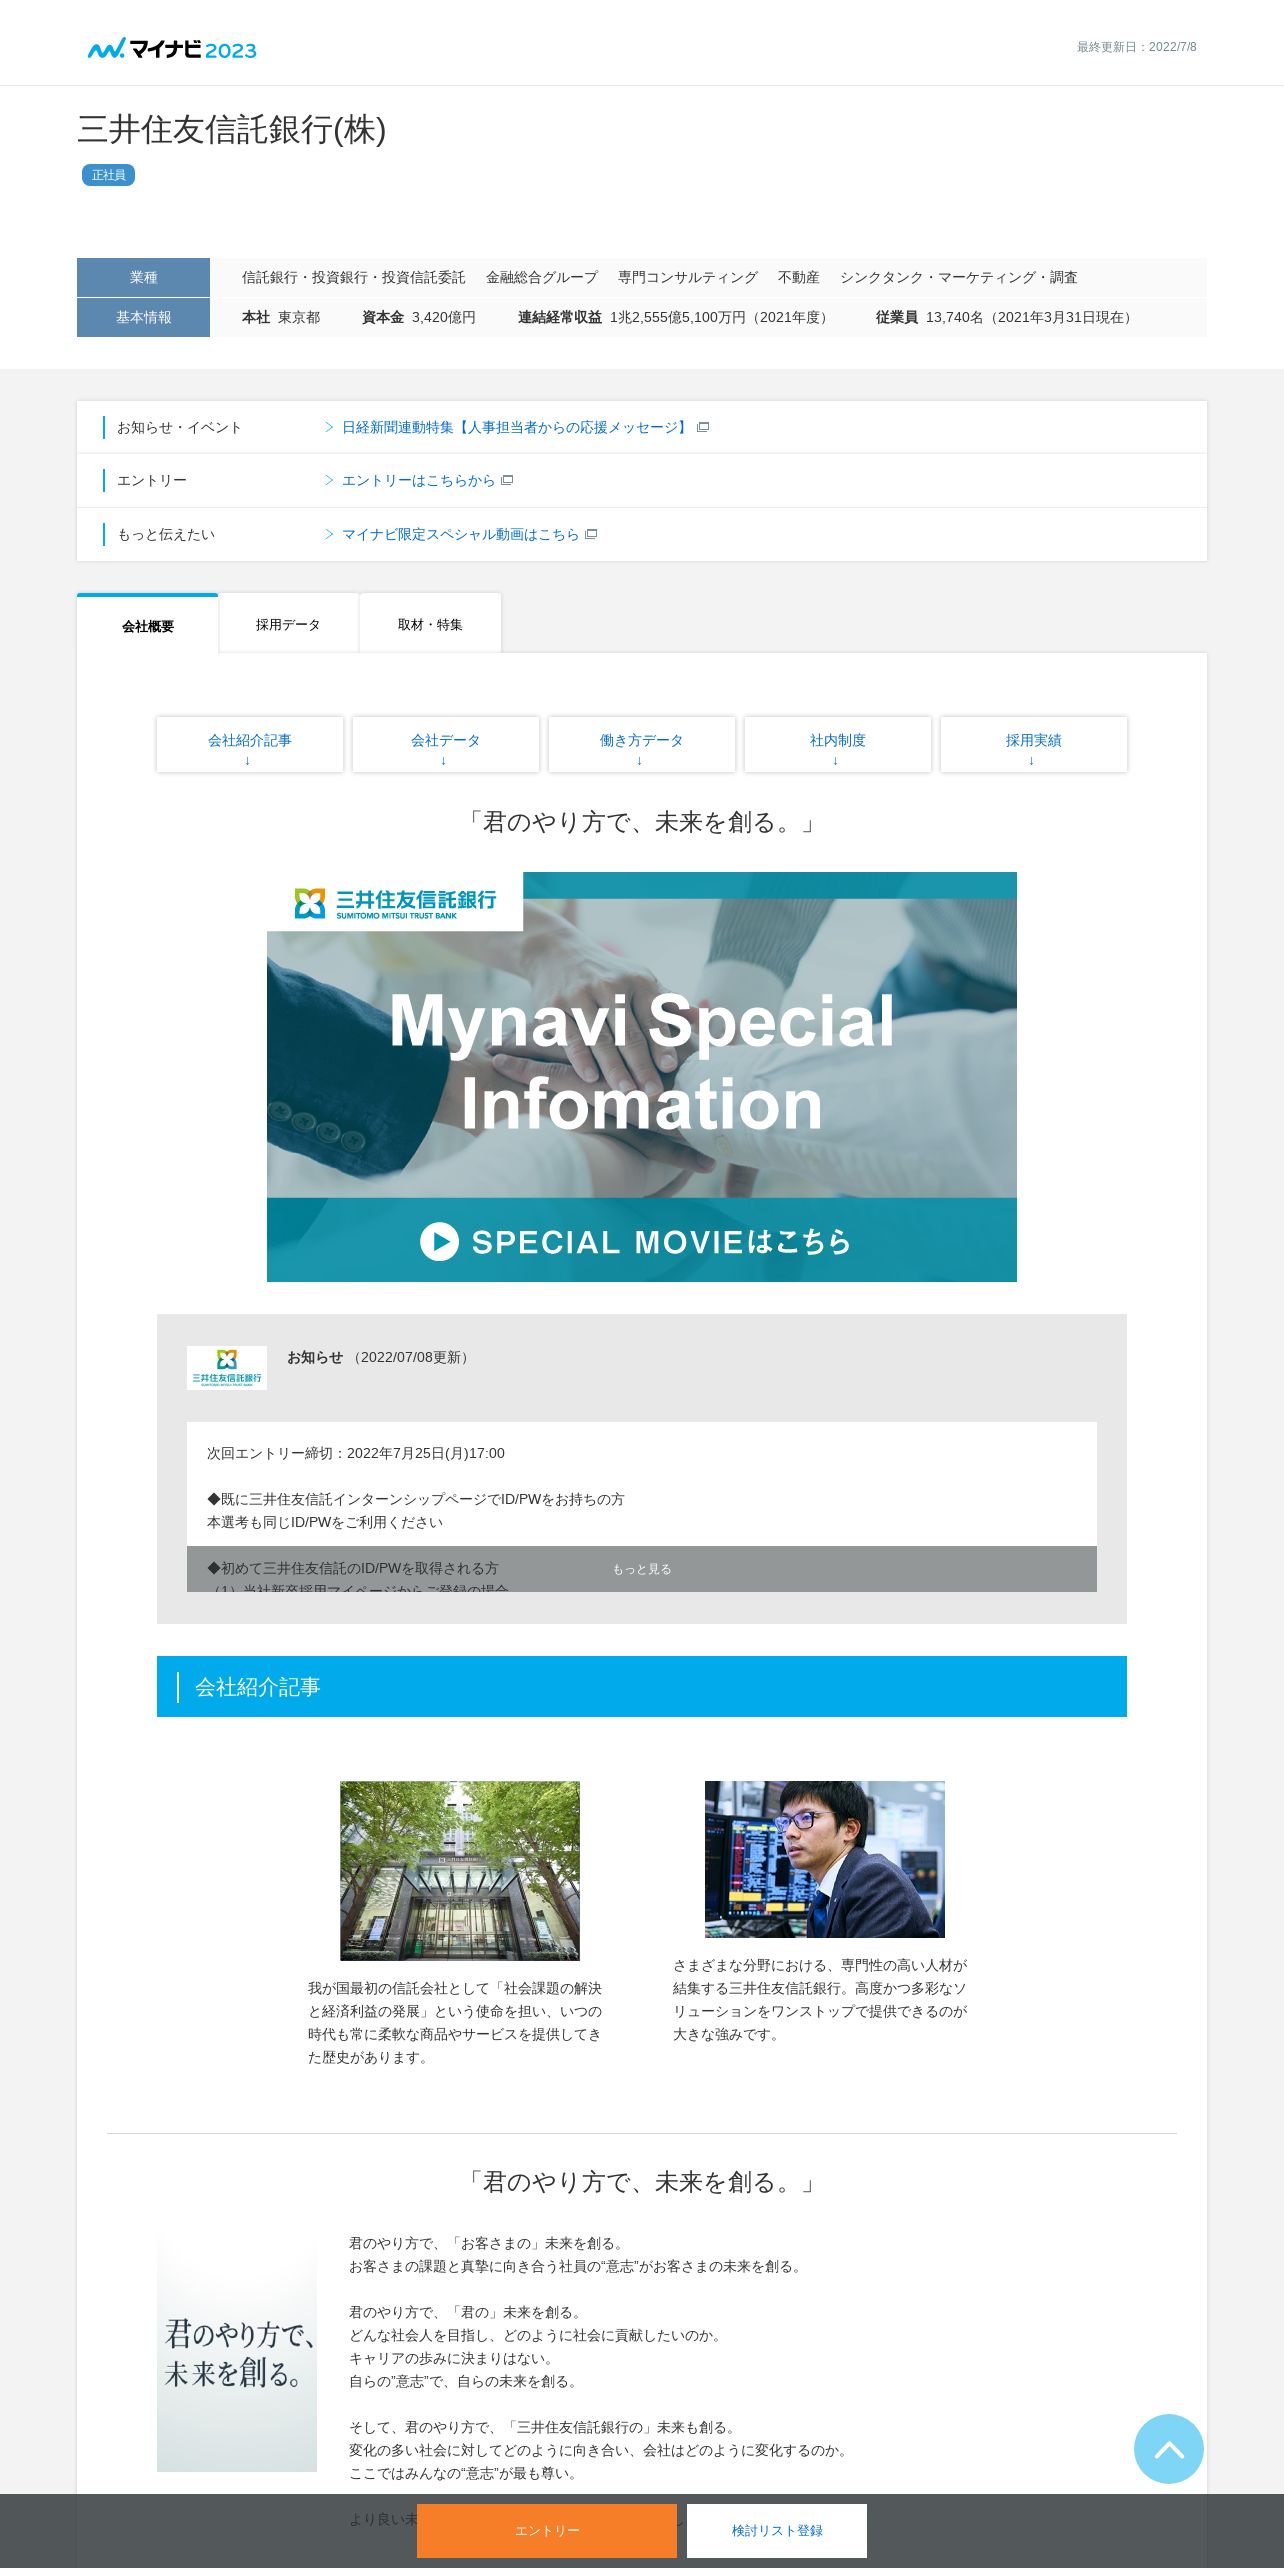Viewport: 1284px width, 2568px height.
Task: Click the 三井住友信託銀行 logo on banner
Action: click(395, 902)
